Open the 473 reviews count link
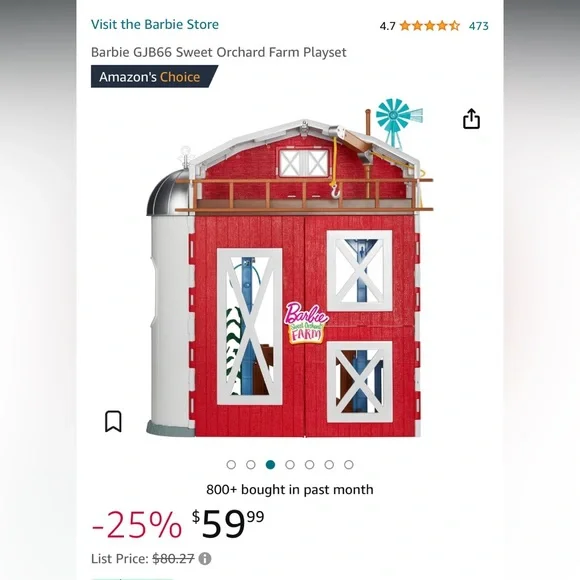Viewport: 580px width, 580px height. coord(479,26)
